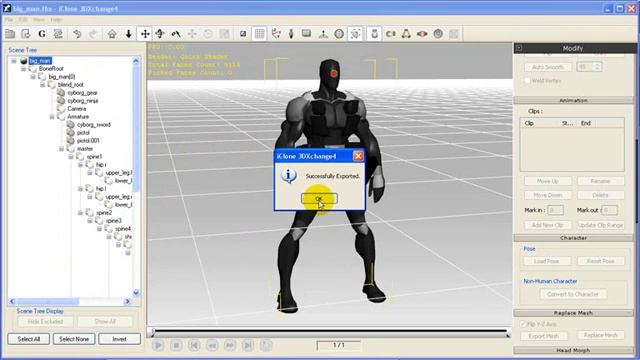
Task: Select the rotate tool in toolbar
Action: click(x=160, y=34)
